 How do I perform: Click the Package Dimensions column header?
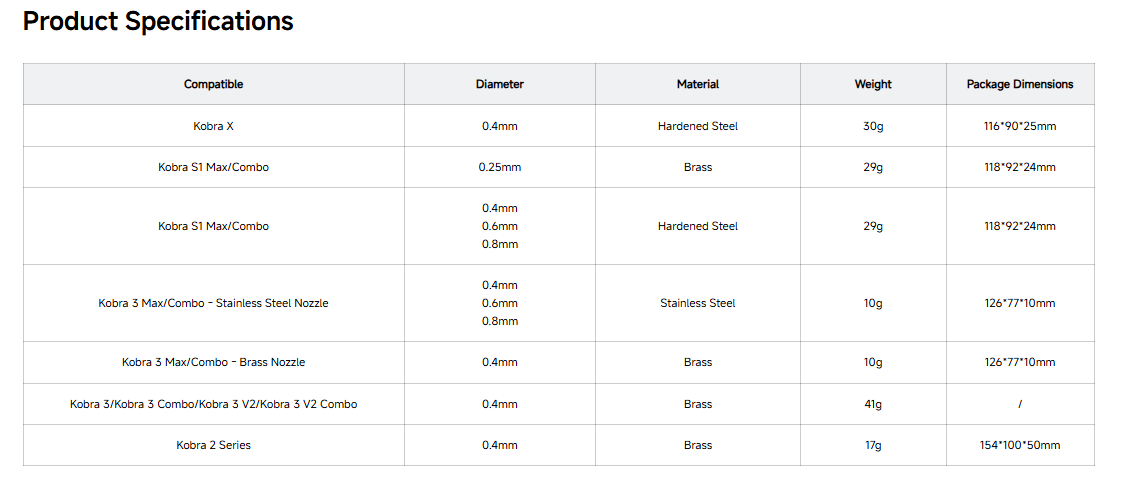point(1020,84)
